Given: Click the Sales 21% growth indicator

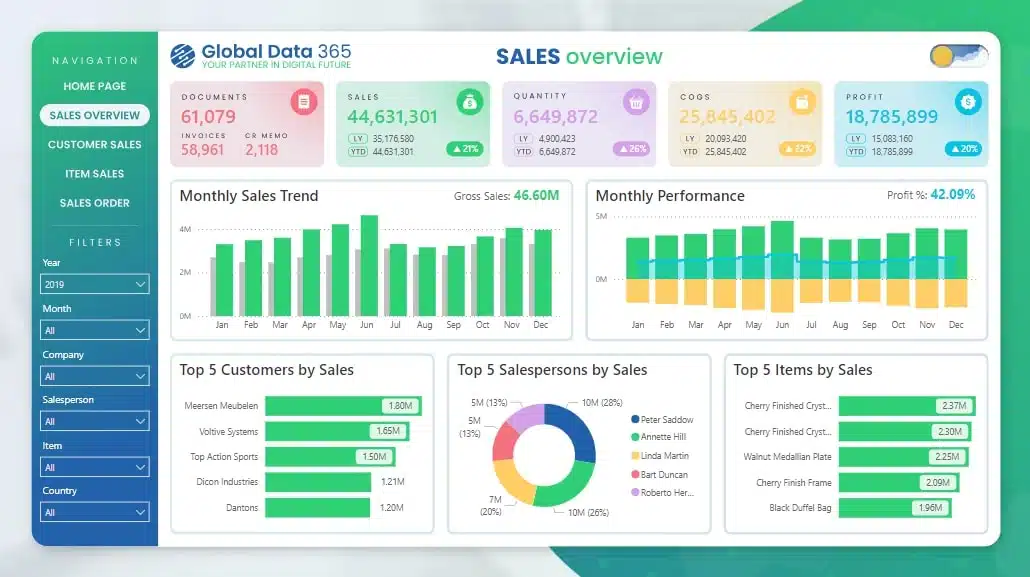Looking at the screenshot, I should click(x=464, y=150).
